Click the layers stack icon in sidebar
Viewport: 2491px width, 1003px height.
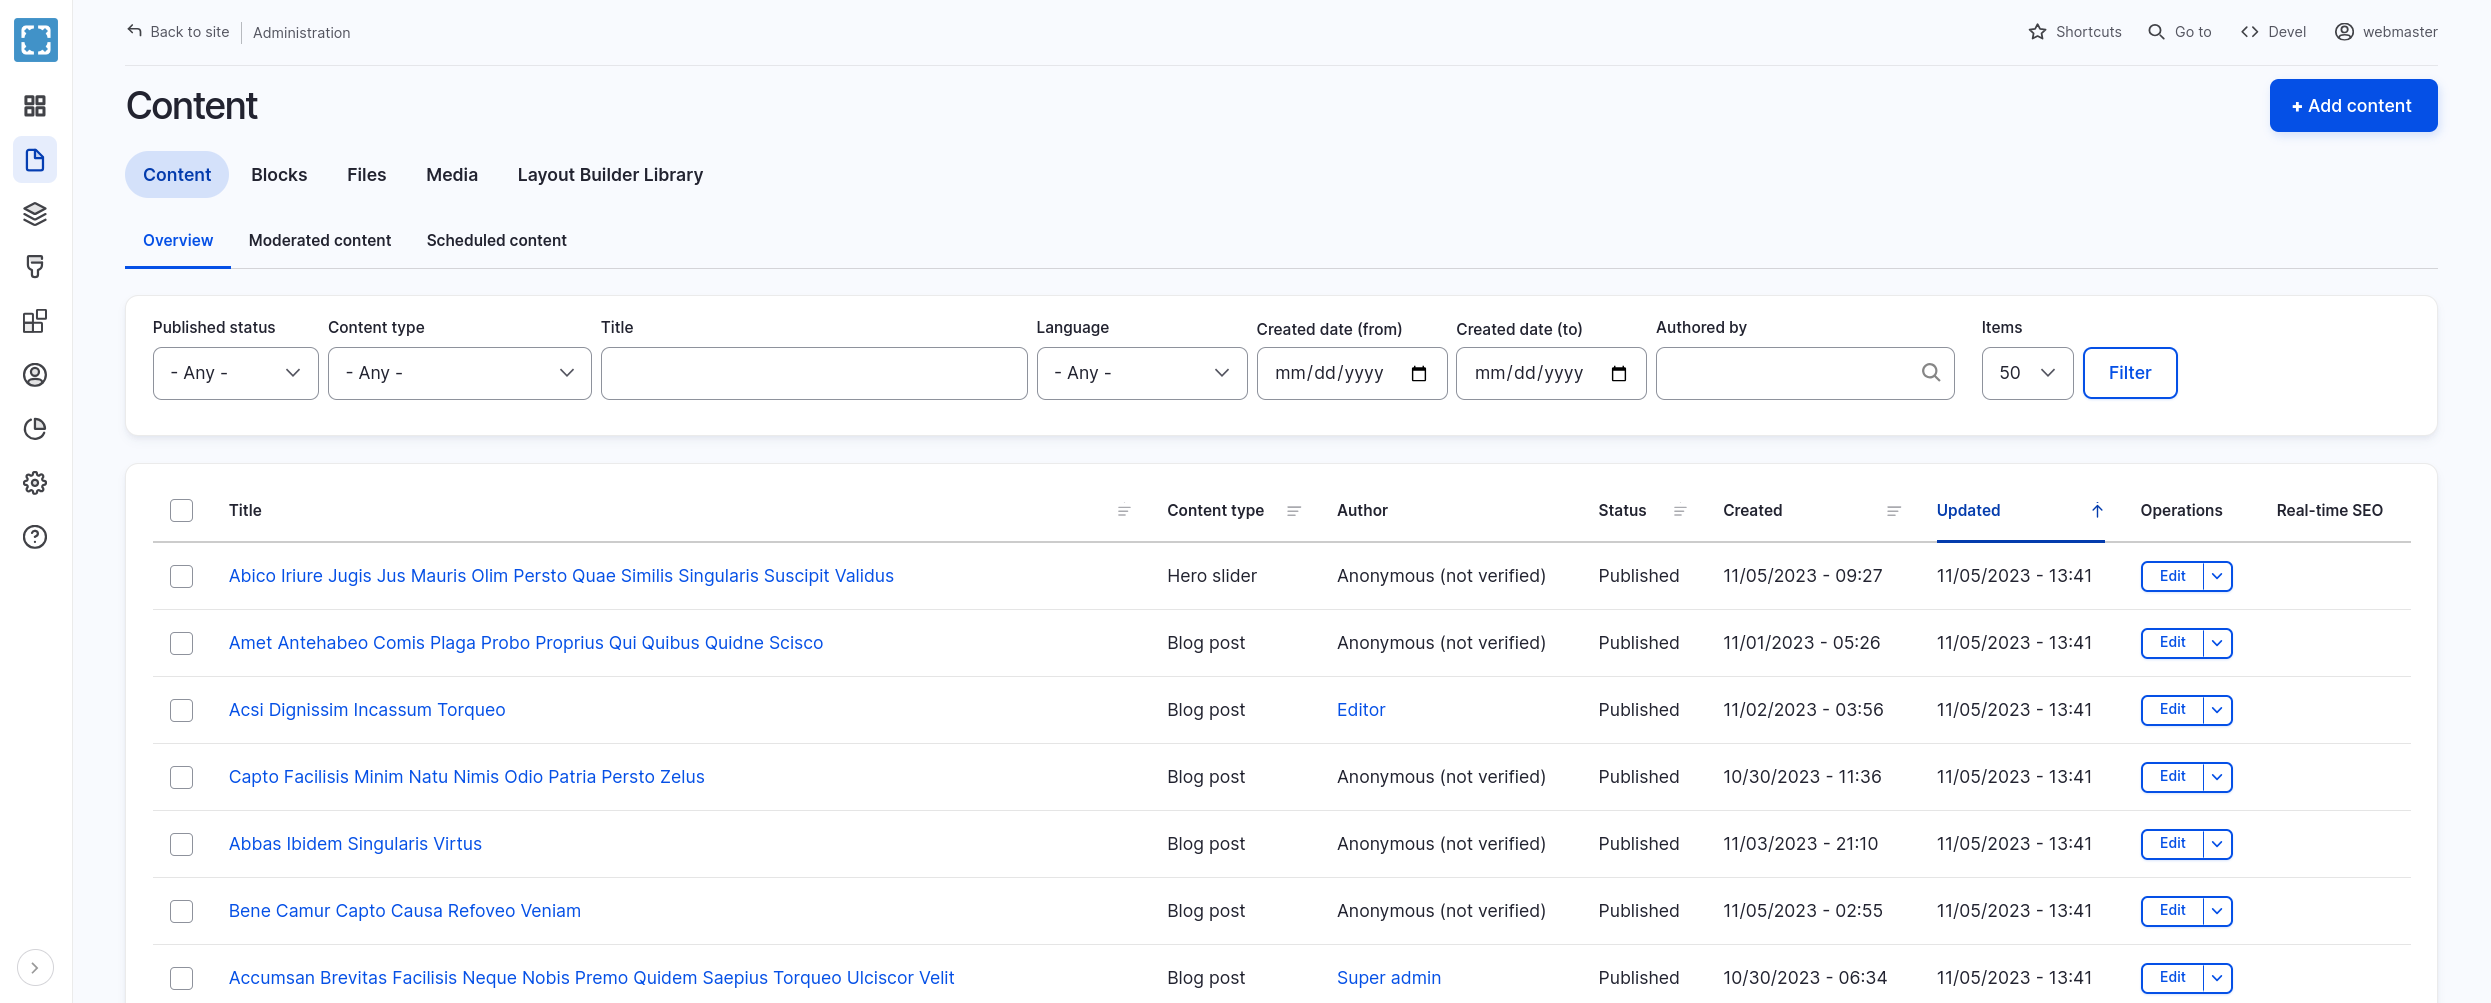[35, 214]
